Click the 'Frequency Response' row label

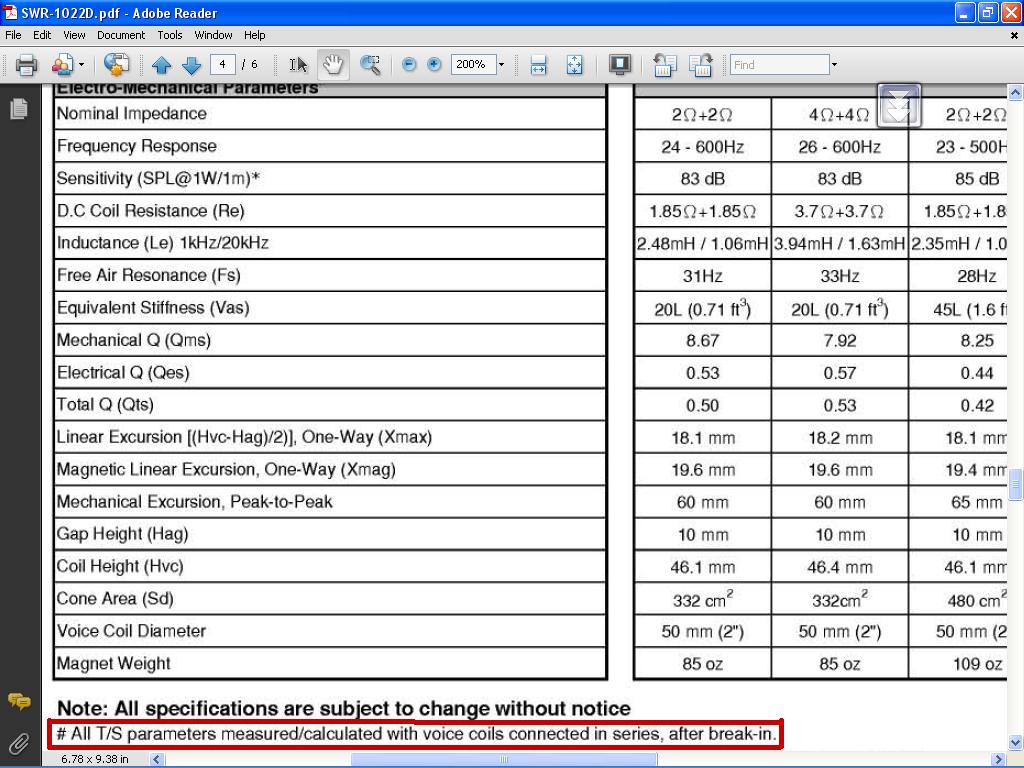coord(136,146)
